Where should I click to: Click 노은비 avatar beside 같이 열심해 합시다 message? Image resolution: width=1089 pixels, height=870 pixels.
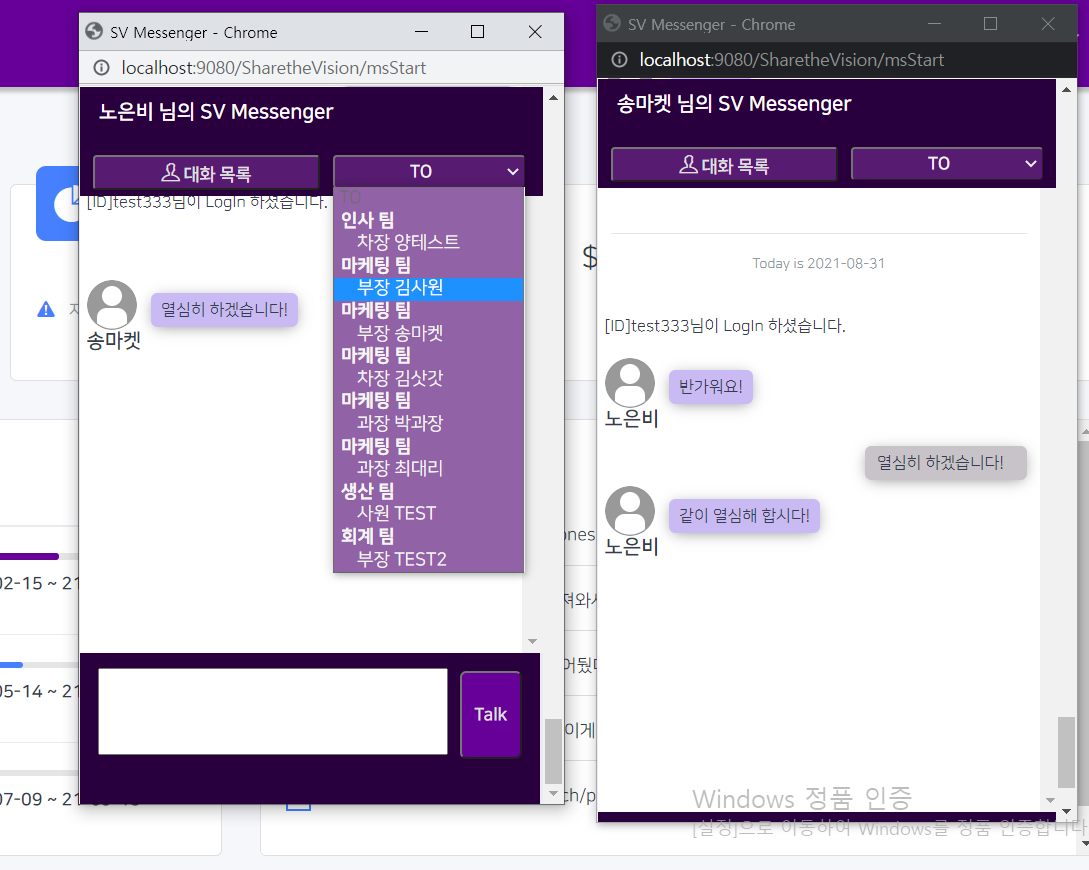[630, 511]
